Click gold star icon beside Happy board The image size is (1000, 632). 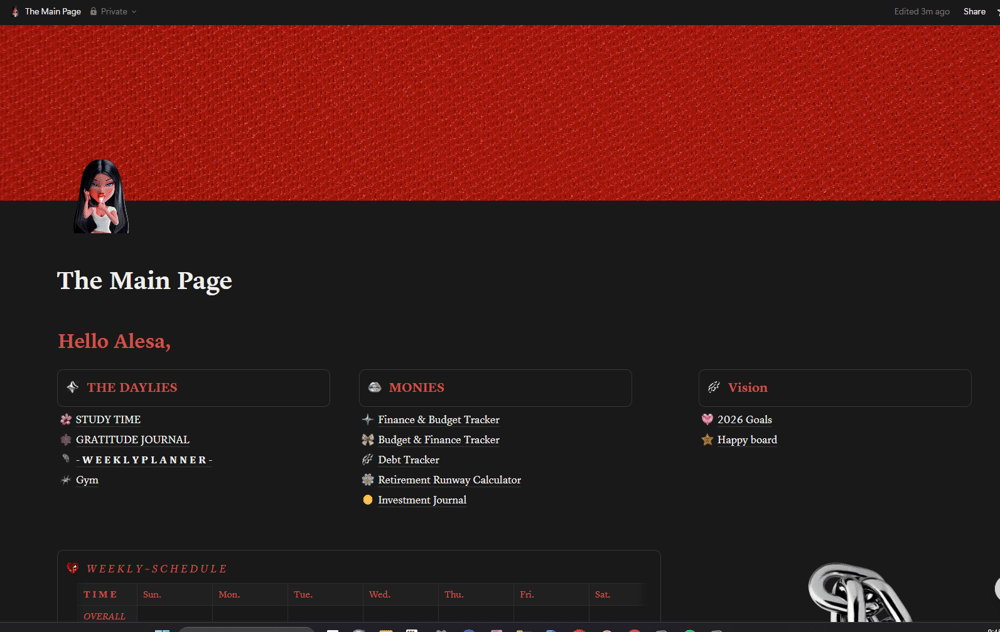coord(707,439)
